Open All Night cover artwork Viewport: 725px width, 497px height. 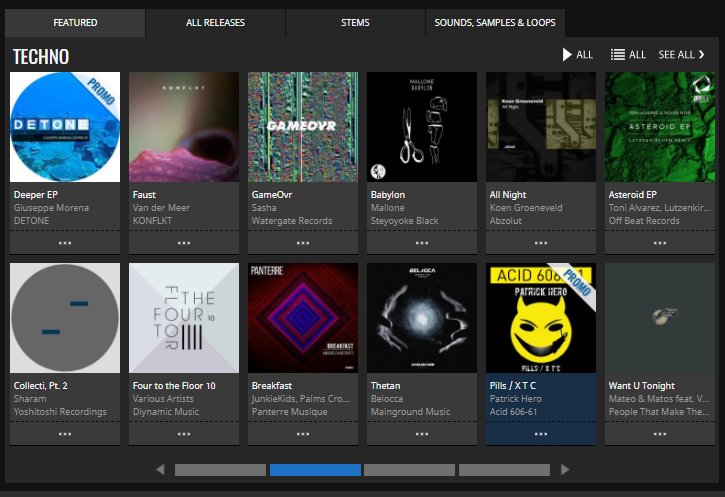541,127
